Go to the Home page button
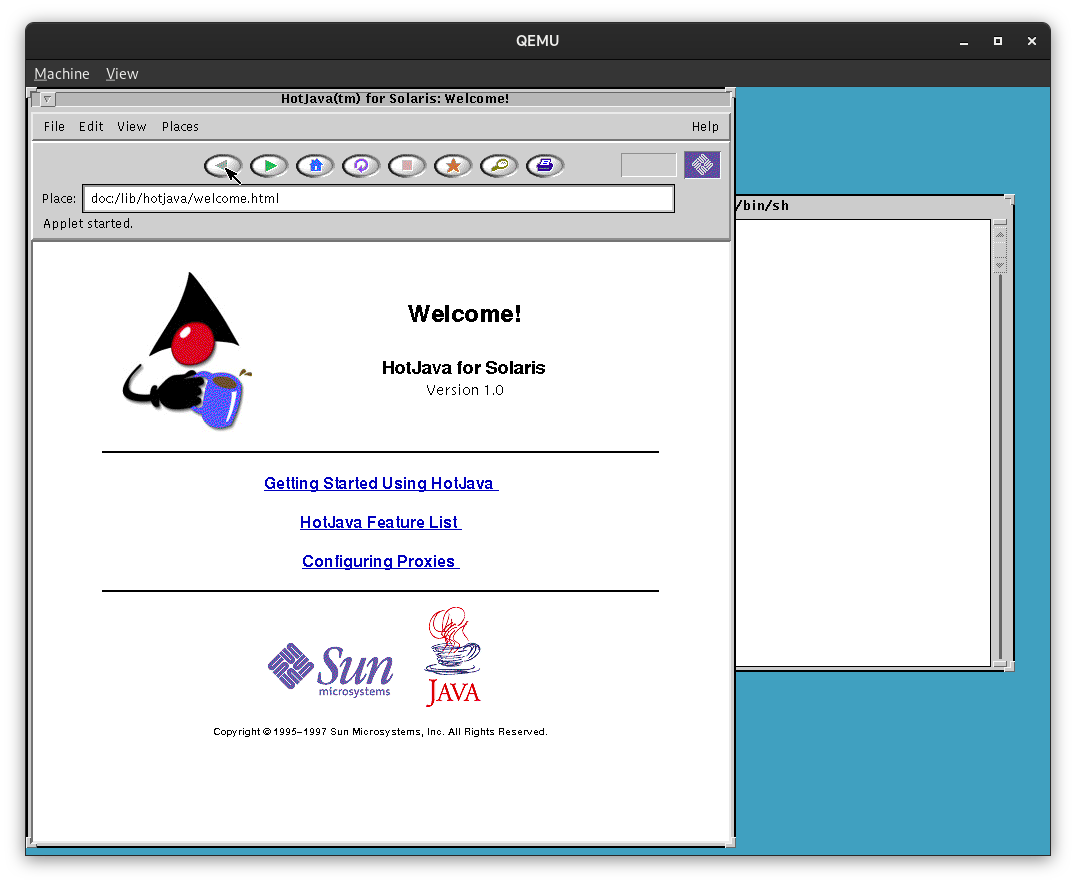 [x=315, y=165]
